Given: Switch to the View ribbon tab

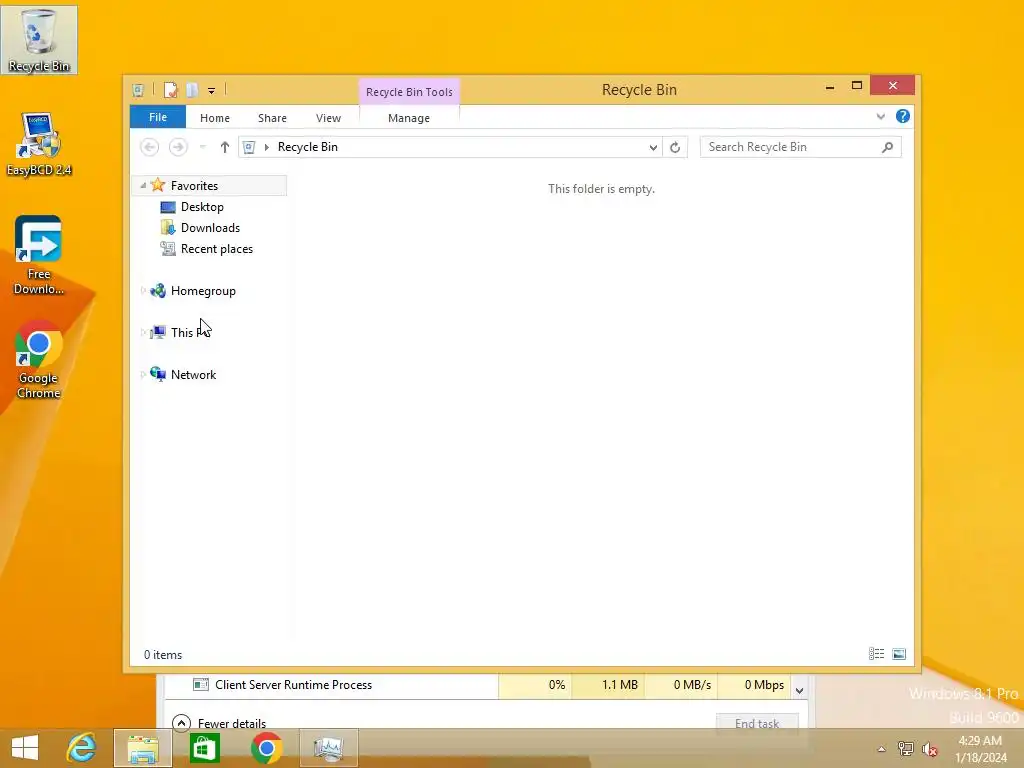Looking at the screenshot, I should click(x=328, y=118).
